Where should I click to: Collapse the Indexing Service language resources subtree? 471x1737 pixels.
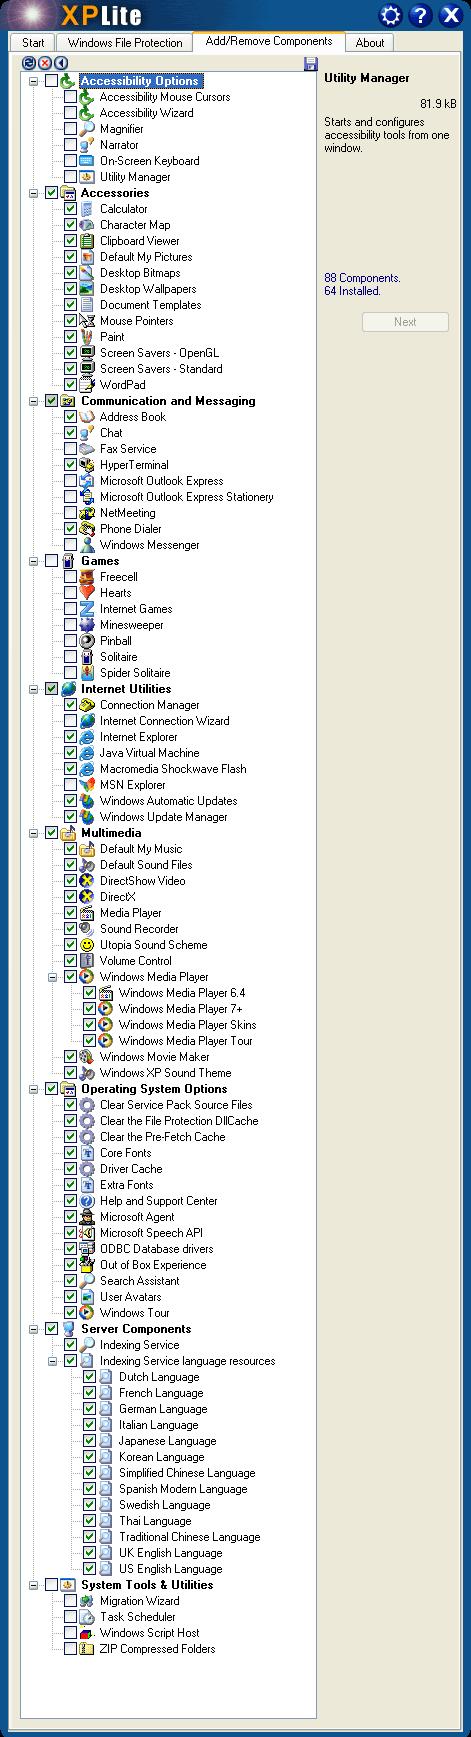pos(53,1361)
